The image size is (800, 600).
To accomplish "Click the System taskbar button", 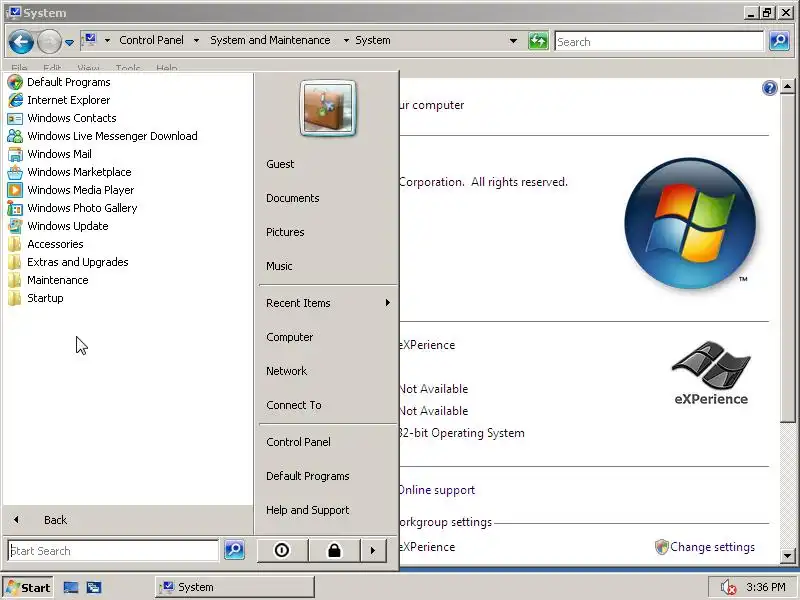I will pos(235,587).
